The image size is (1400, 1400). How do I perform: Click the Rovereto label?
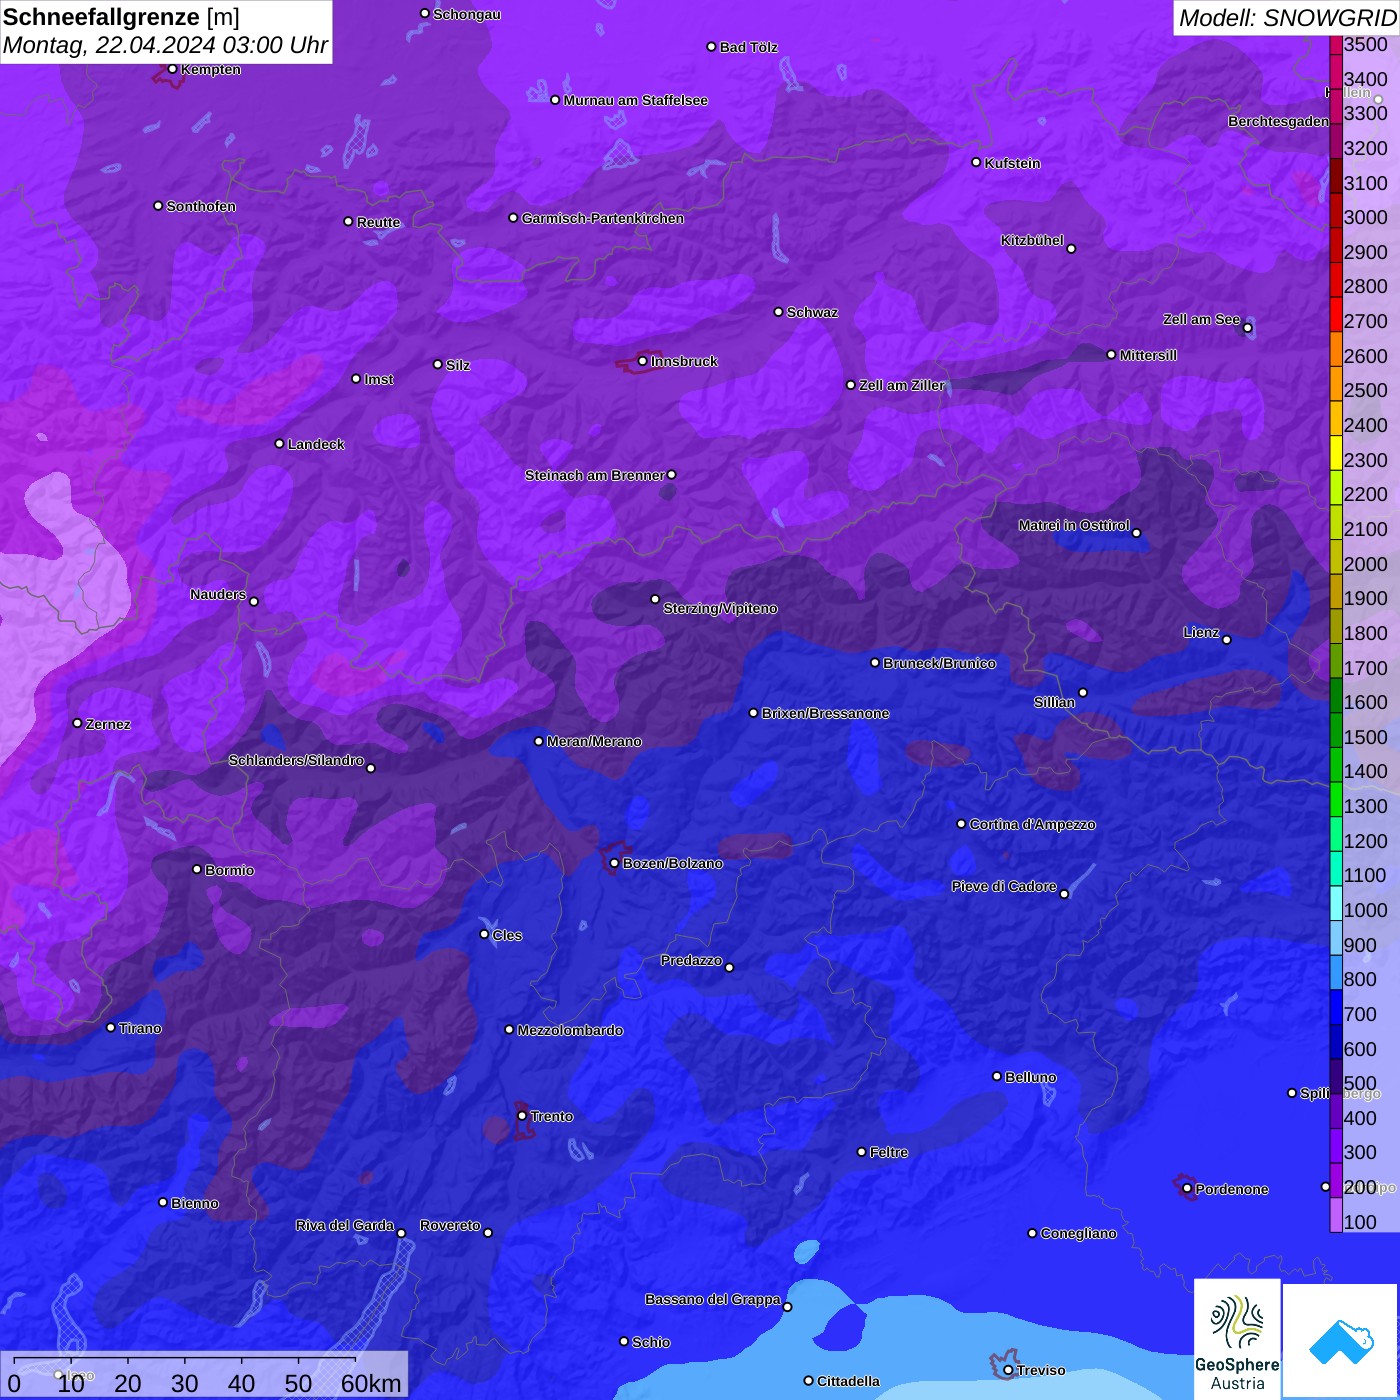[450, 1225]
